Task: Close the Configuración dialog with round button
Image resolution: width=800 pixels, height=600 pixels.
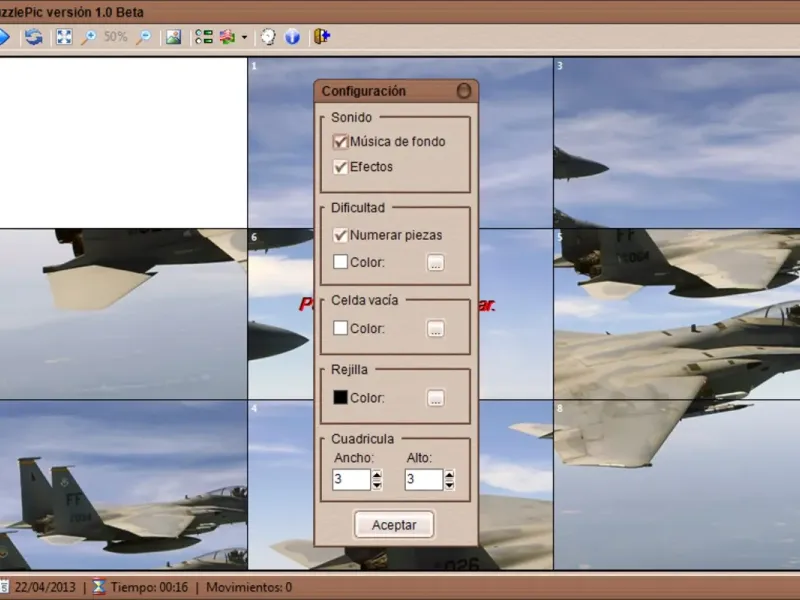Action: (463, 91)
